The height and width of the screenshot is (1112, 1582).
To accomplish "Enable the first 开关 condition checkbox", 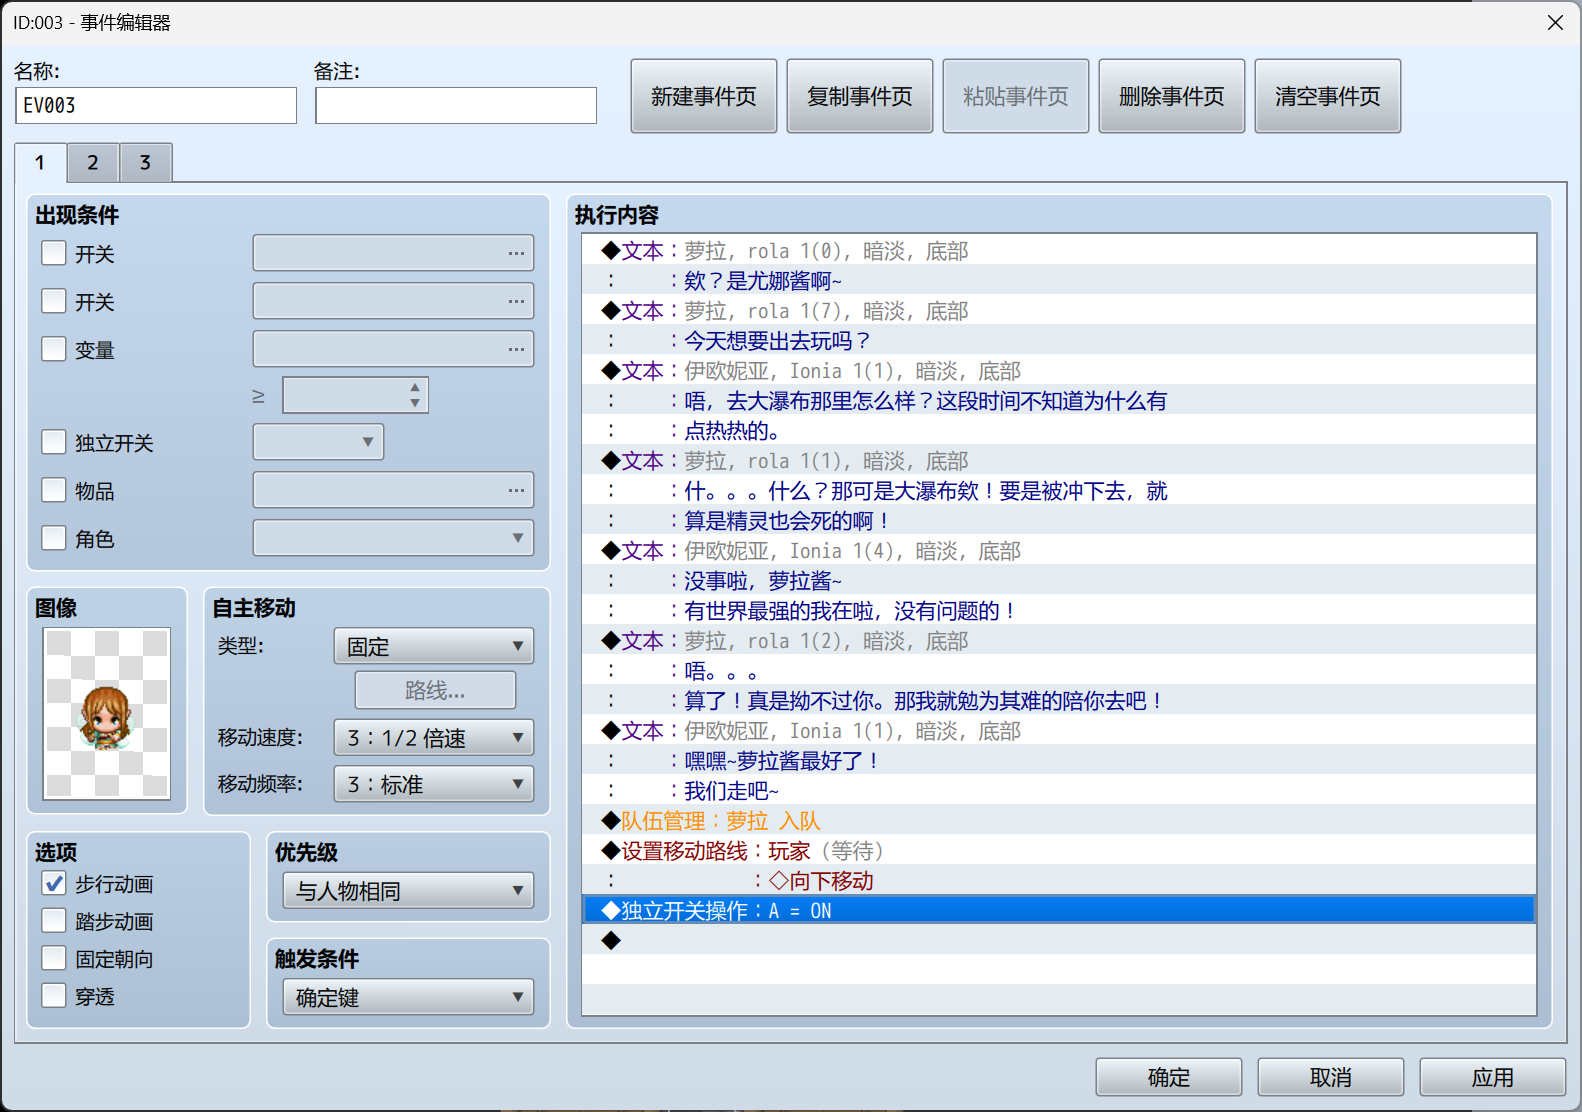I will coord(54,253).
